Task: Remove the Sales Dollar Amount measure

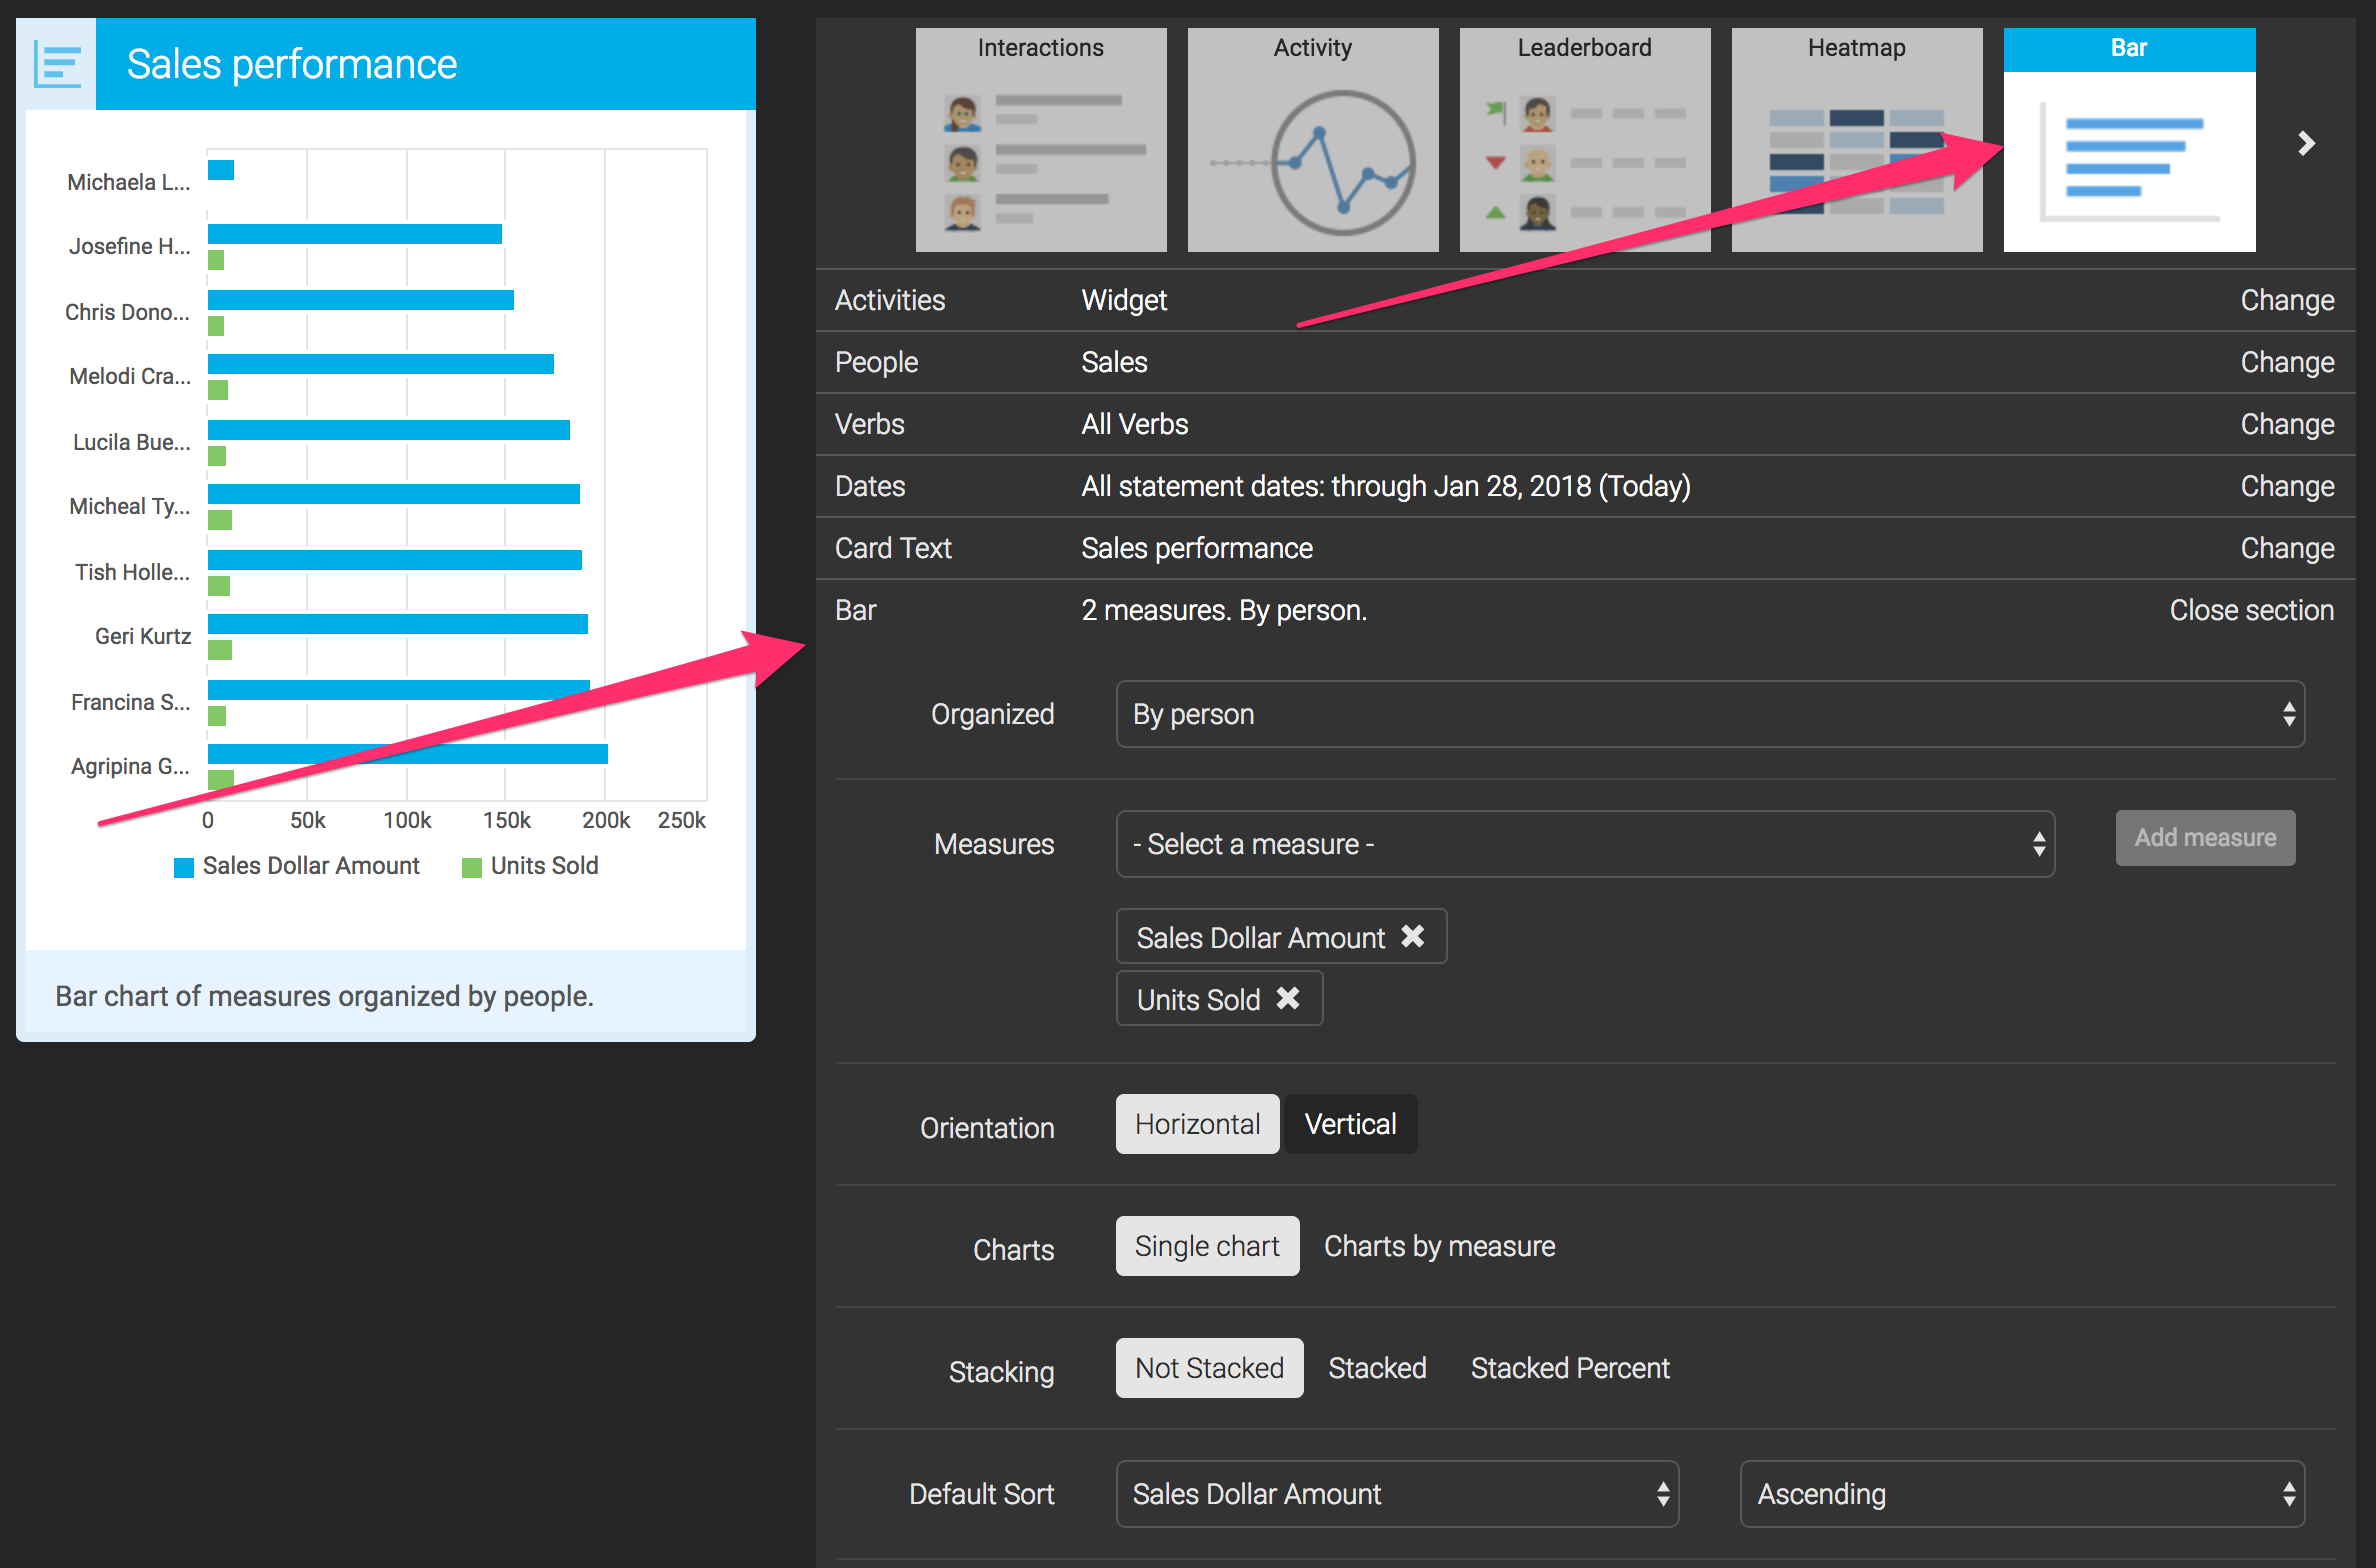Action: [1412, 936]
